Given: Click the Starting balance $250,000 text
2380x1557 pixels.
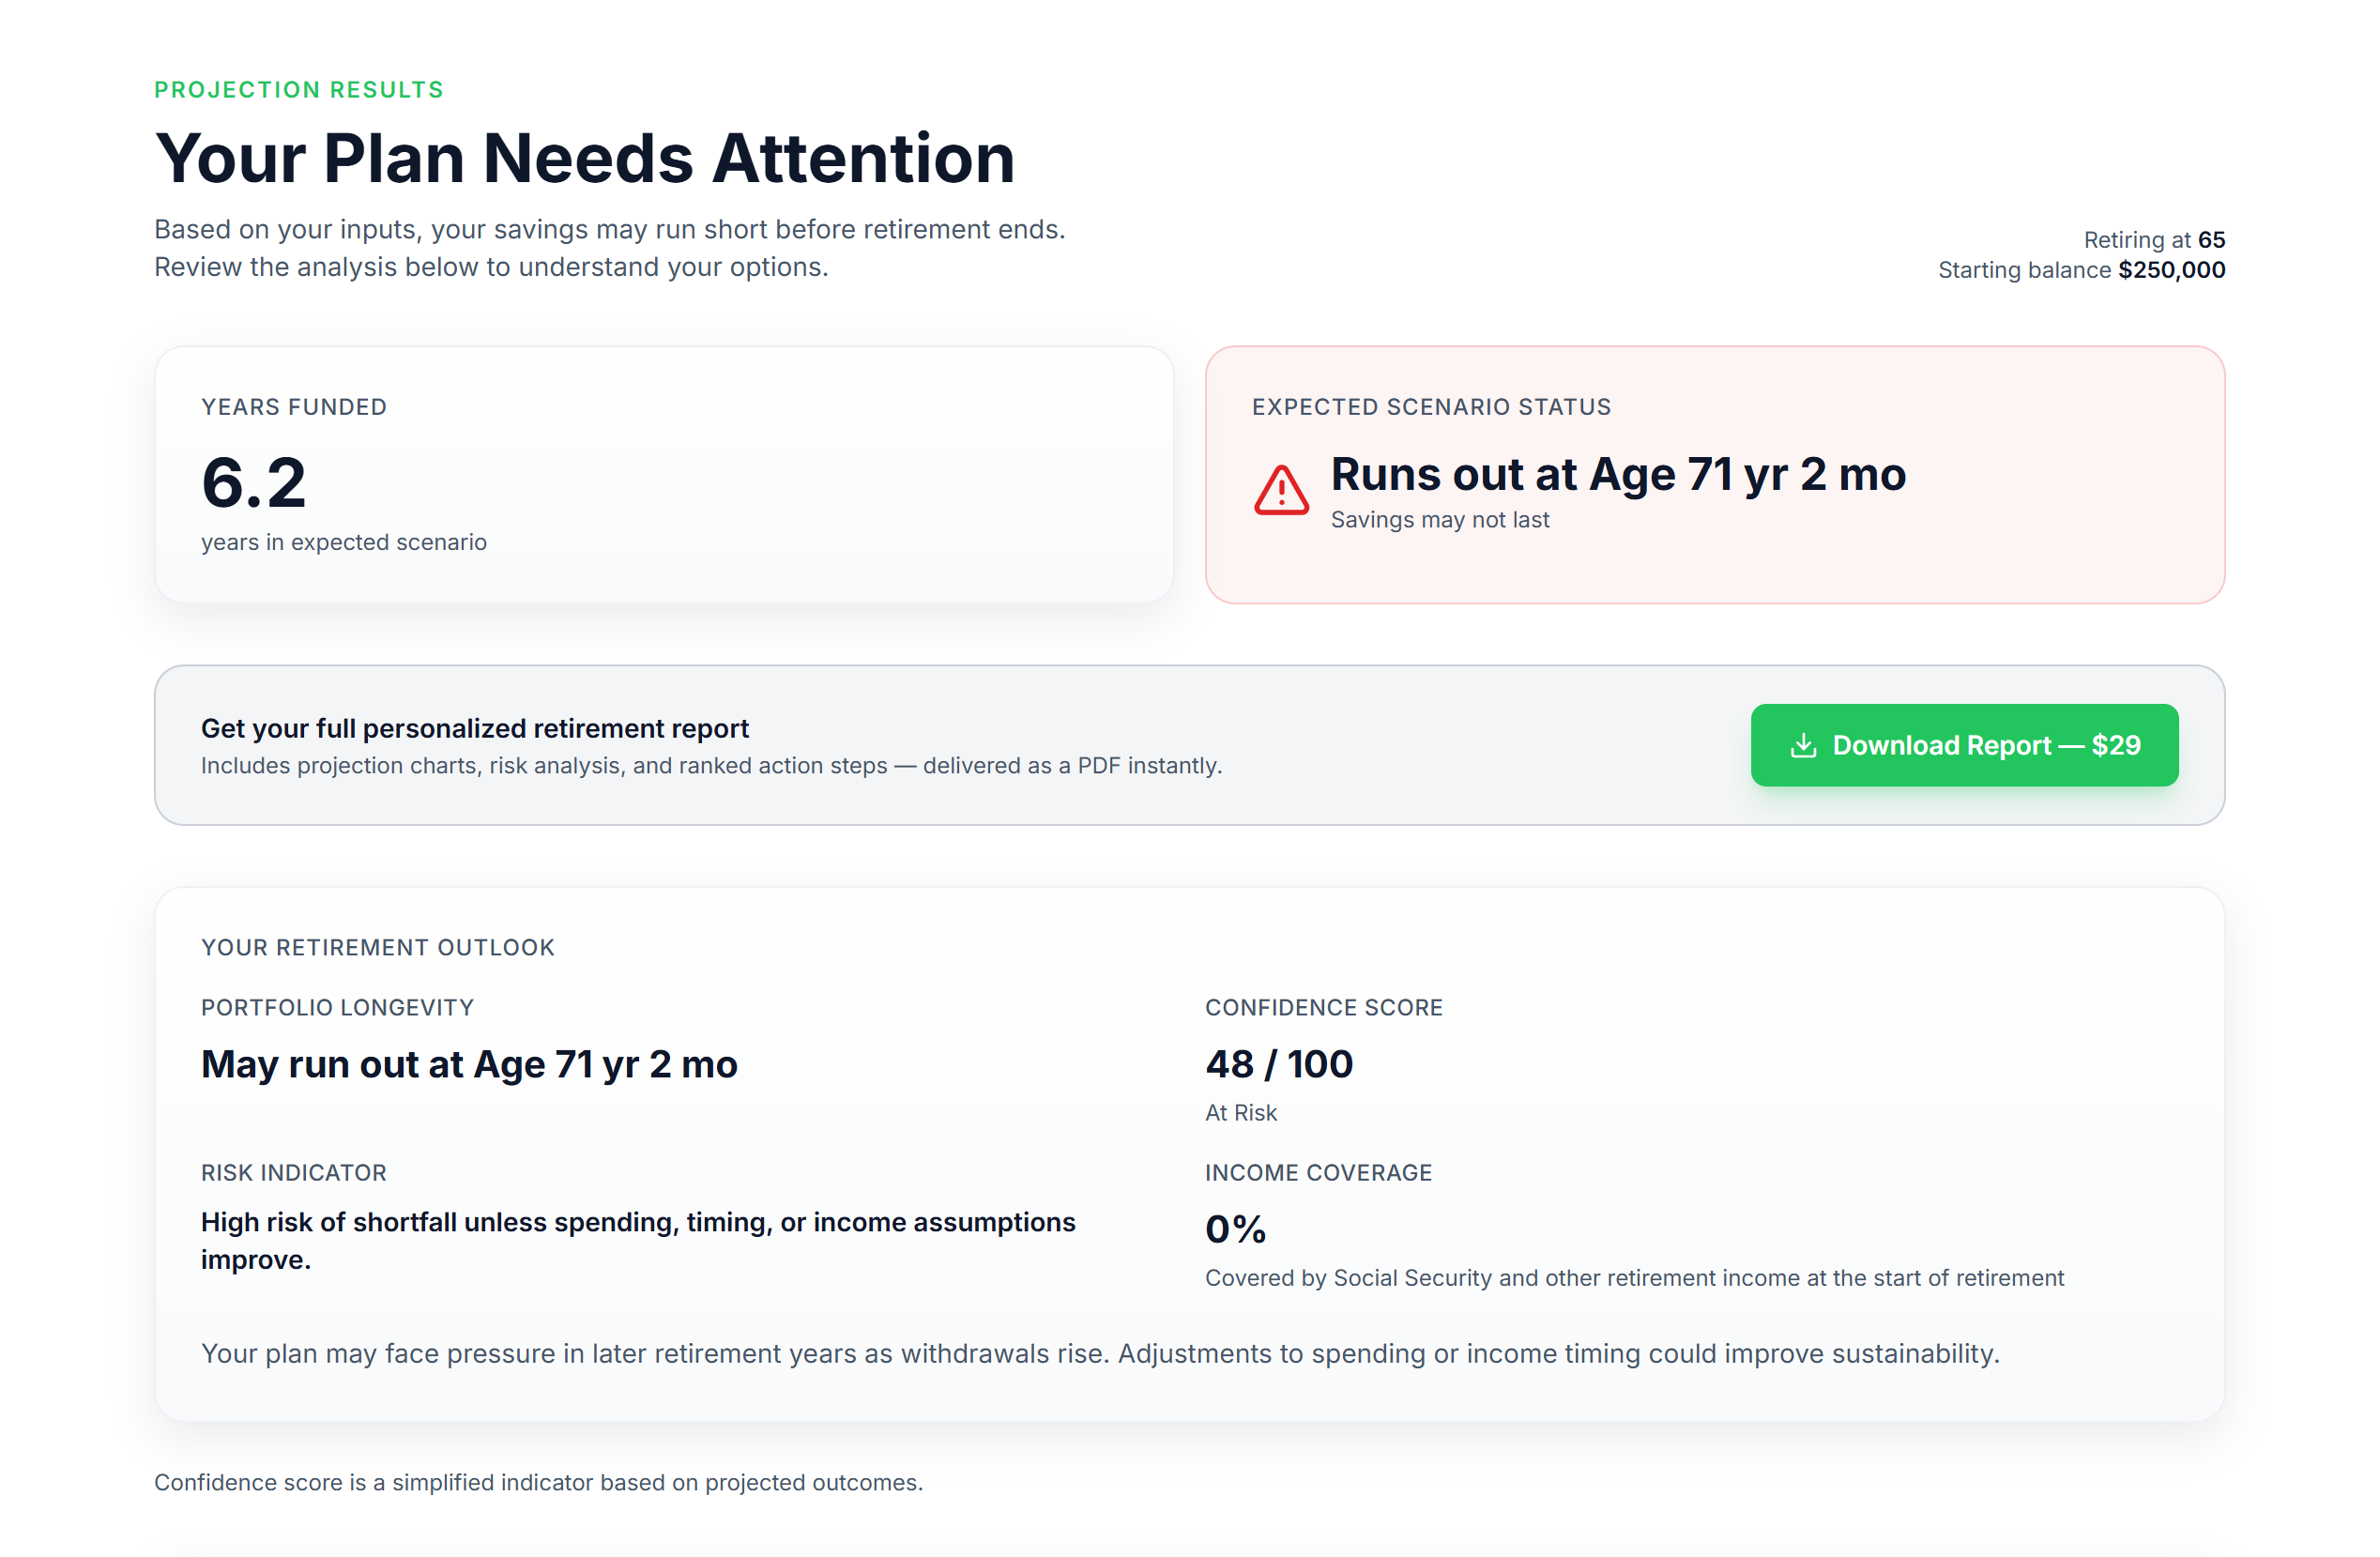Looking at the screenshot, I should tap(2081, 270).
